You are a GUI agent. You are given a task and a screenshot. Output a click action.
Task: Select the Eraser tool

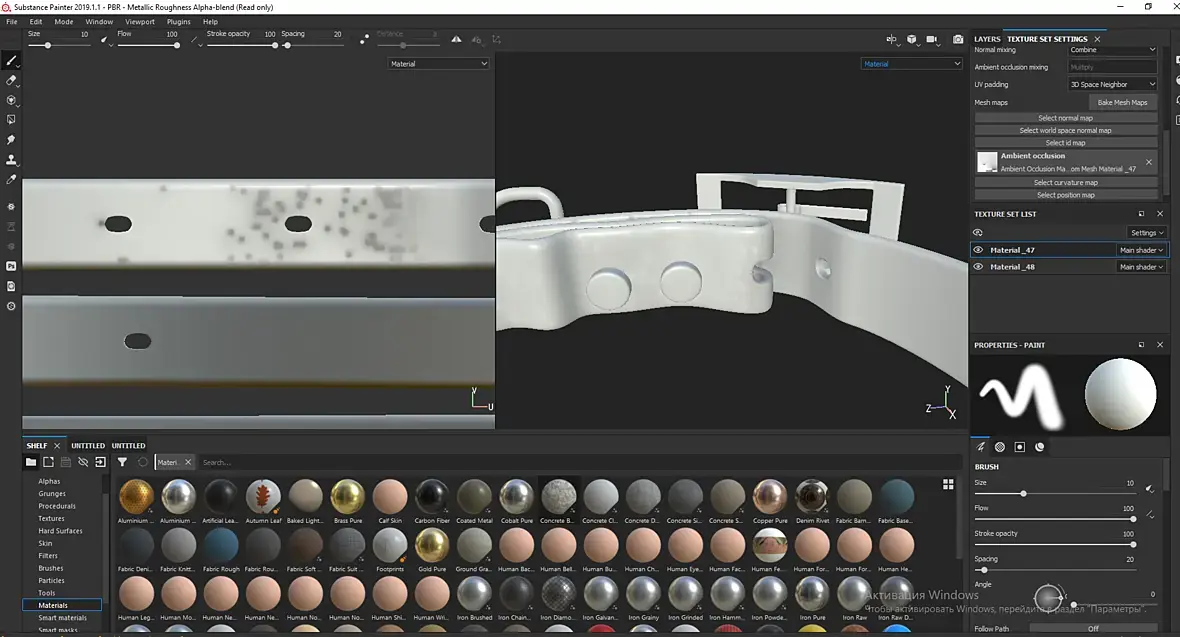[x=11, y=80]
